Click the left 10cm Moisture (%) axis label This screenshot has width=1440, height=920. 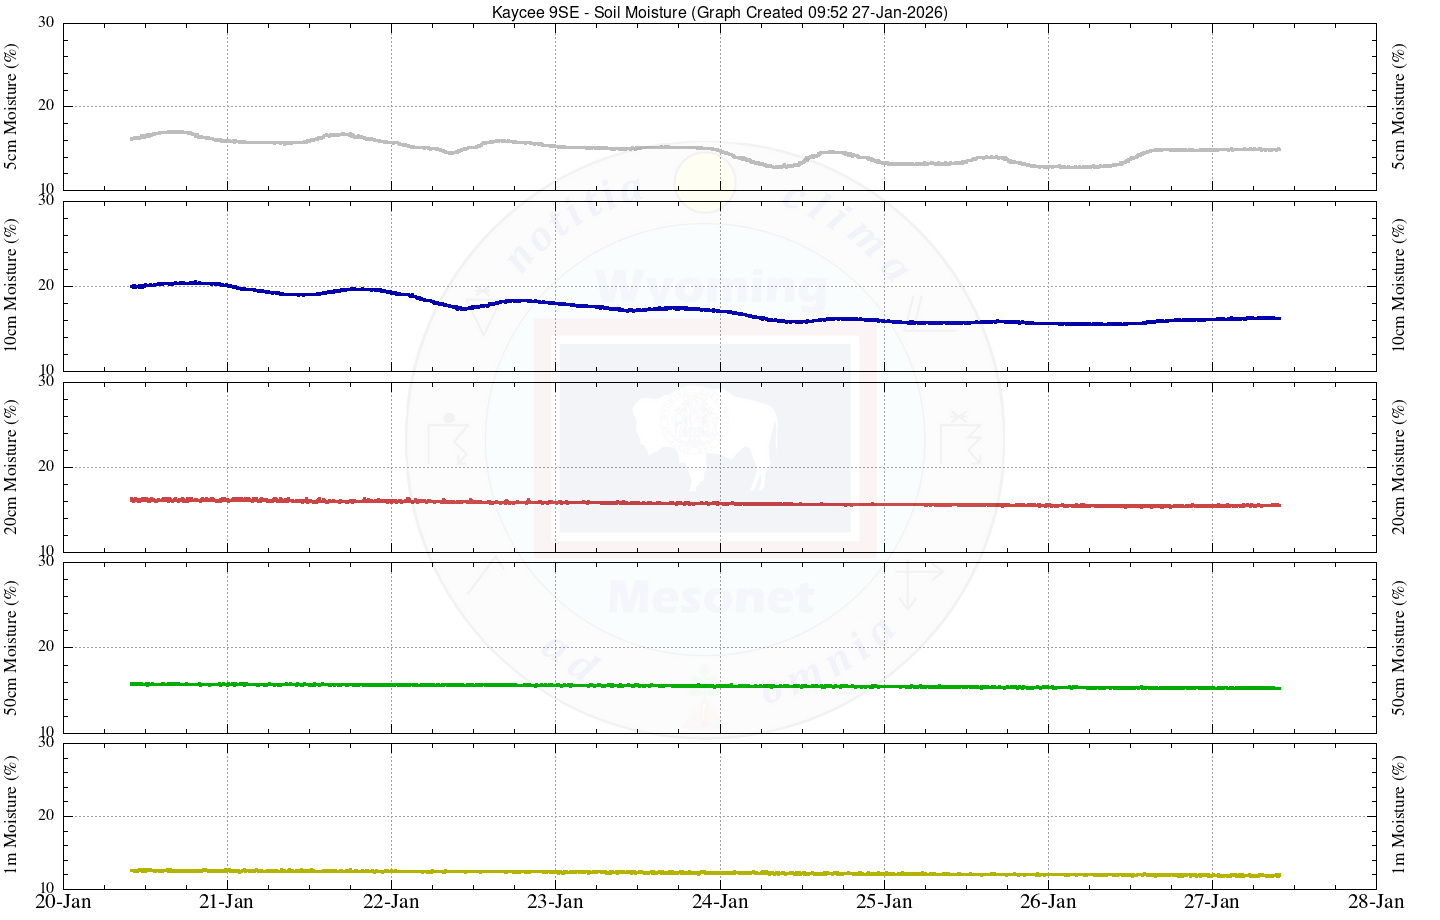point(12,286)
